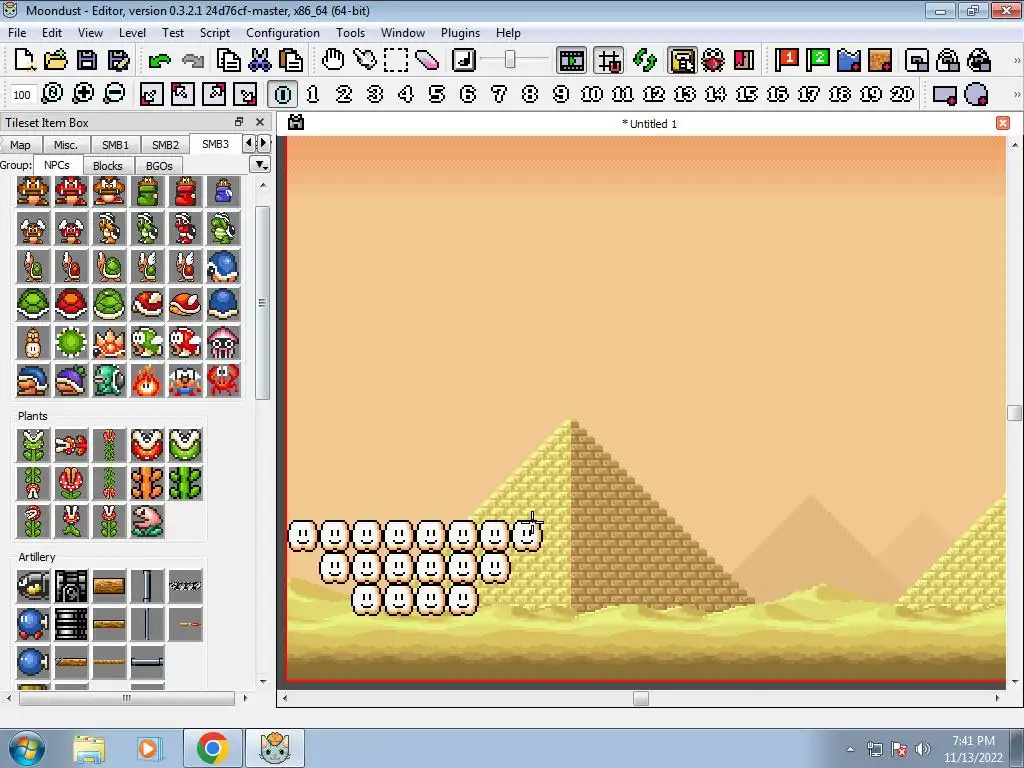The height and width of the screenshot is (768, 1024).
Task: Toggle animation with the film strip icon
Action: 571,61
